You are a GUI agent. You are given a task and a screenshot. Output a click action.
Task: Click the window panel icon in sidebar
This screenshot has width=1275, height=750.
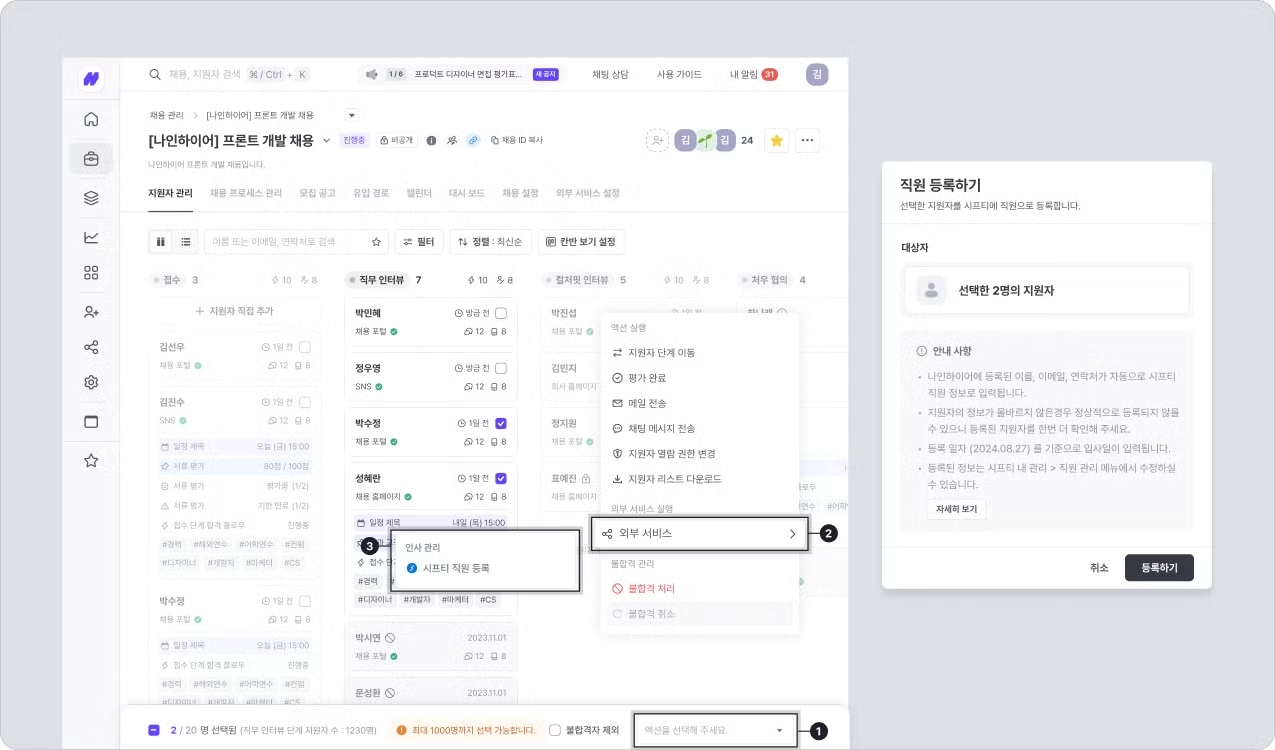click(x=91, y=421)
